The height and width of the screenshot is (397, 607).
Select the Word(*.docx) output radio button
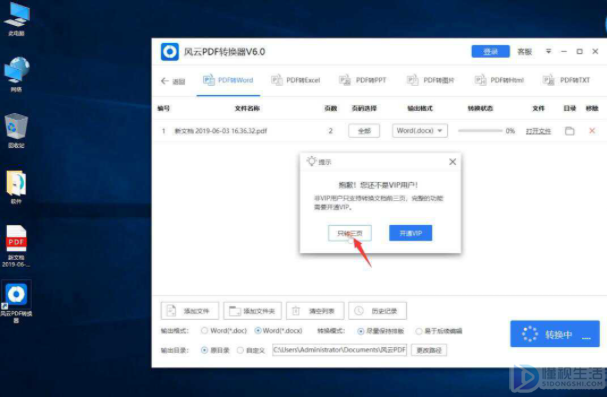[x=258, y=331]
